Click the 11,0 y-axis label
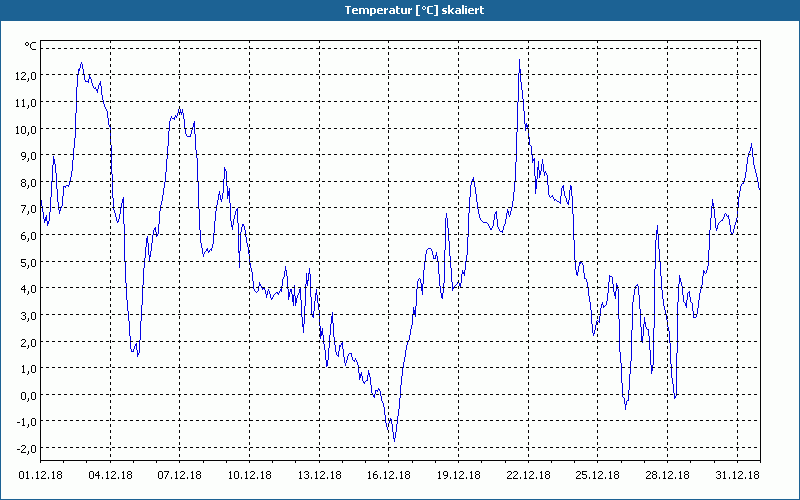 (26, 103)
